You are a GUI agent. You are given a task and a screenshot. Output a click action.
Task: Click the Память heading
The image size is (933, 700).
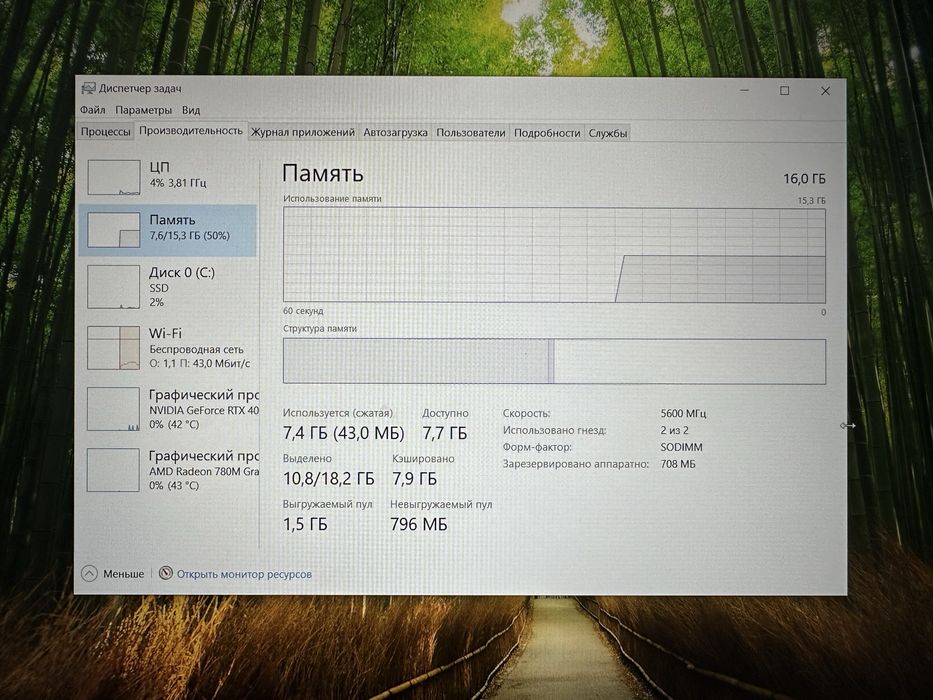[x=323, y=173]
